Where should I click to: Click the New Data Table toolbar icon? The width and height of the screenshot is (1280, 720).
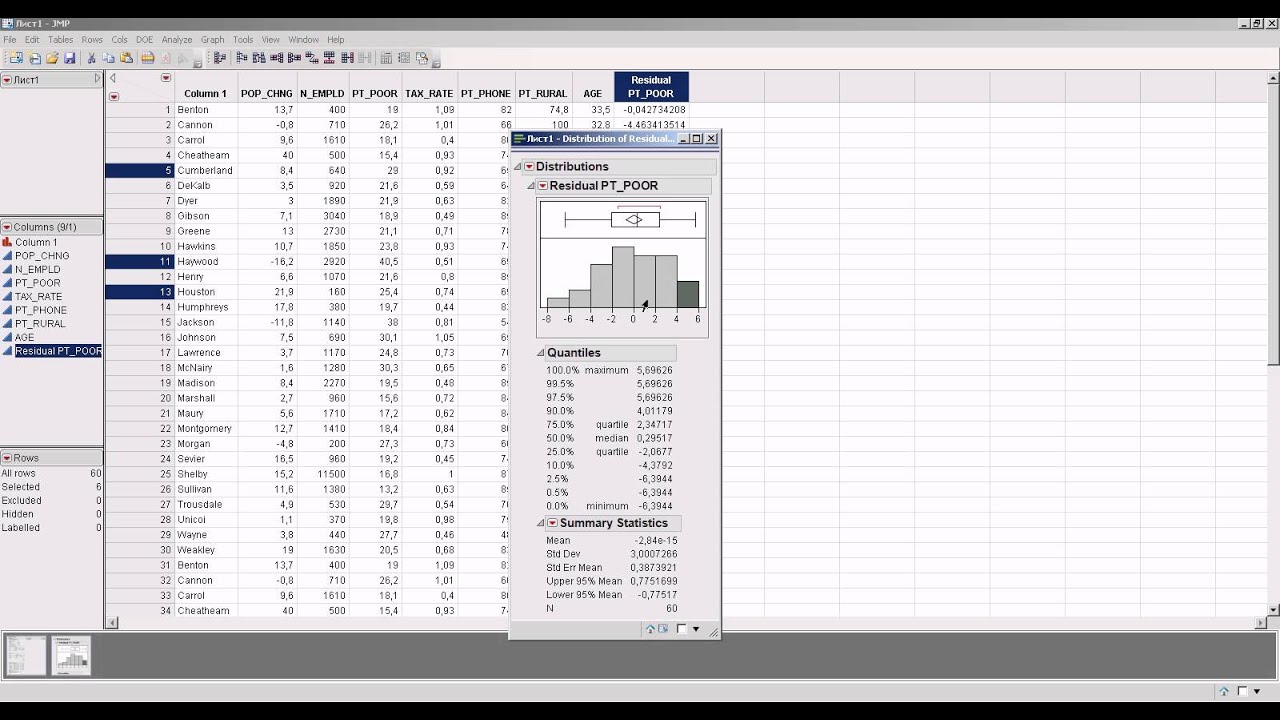coord(17,58)
